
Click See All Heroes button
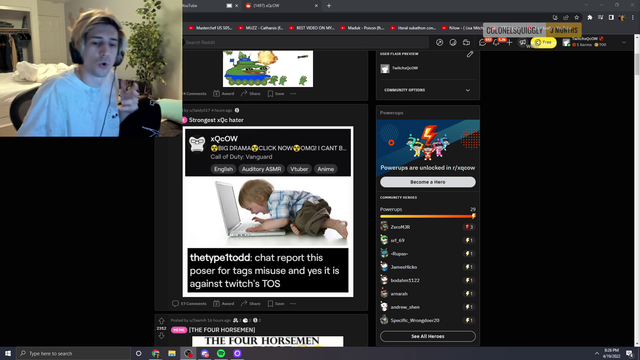coord(428,336)
